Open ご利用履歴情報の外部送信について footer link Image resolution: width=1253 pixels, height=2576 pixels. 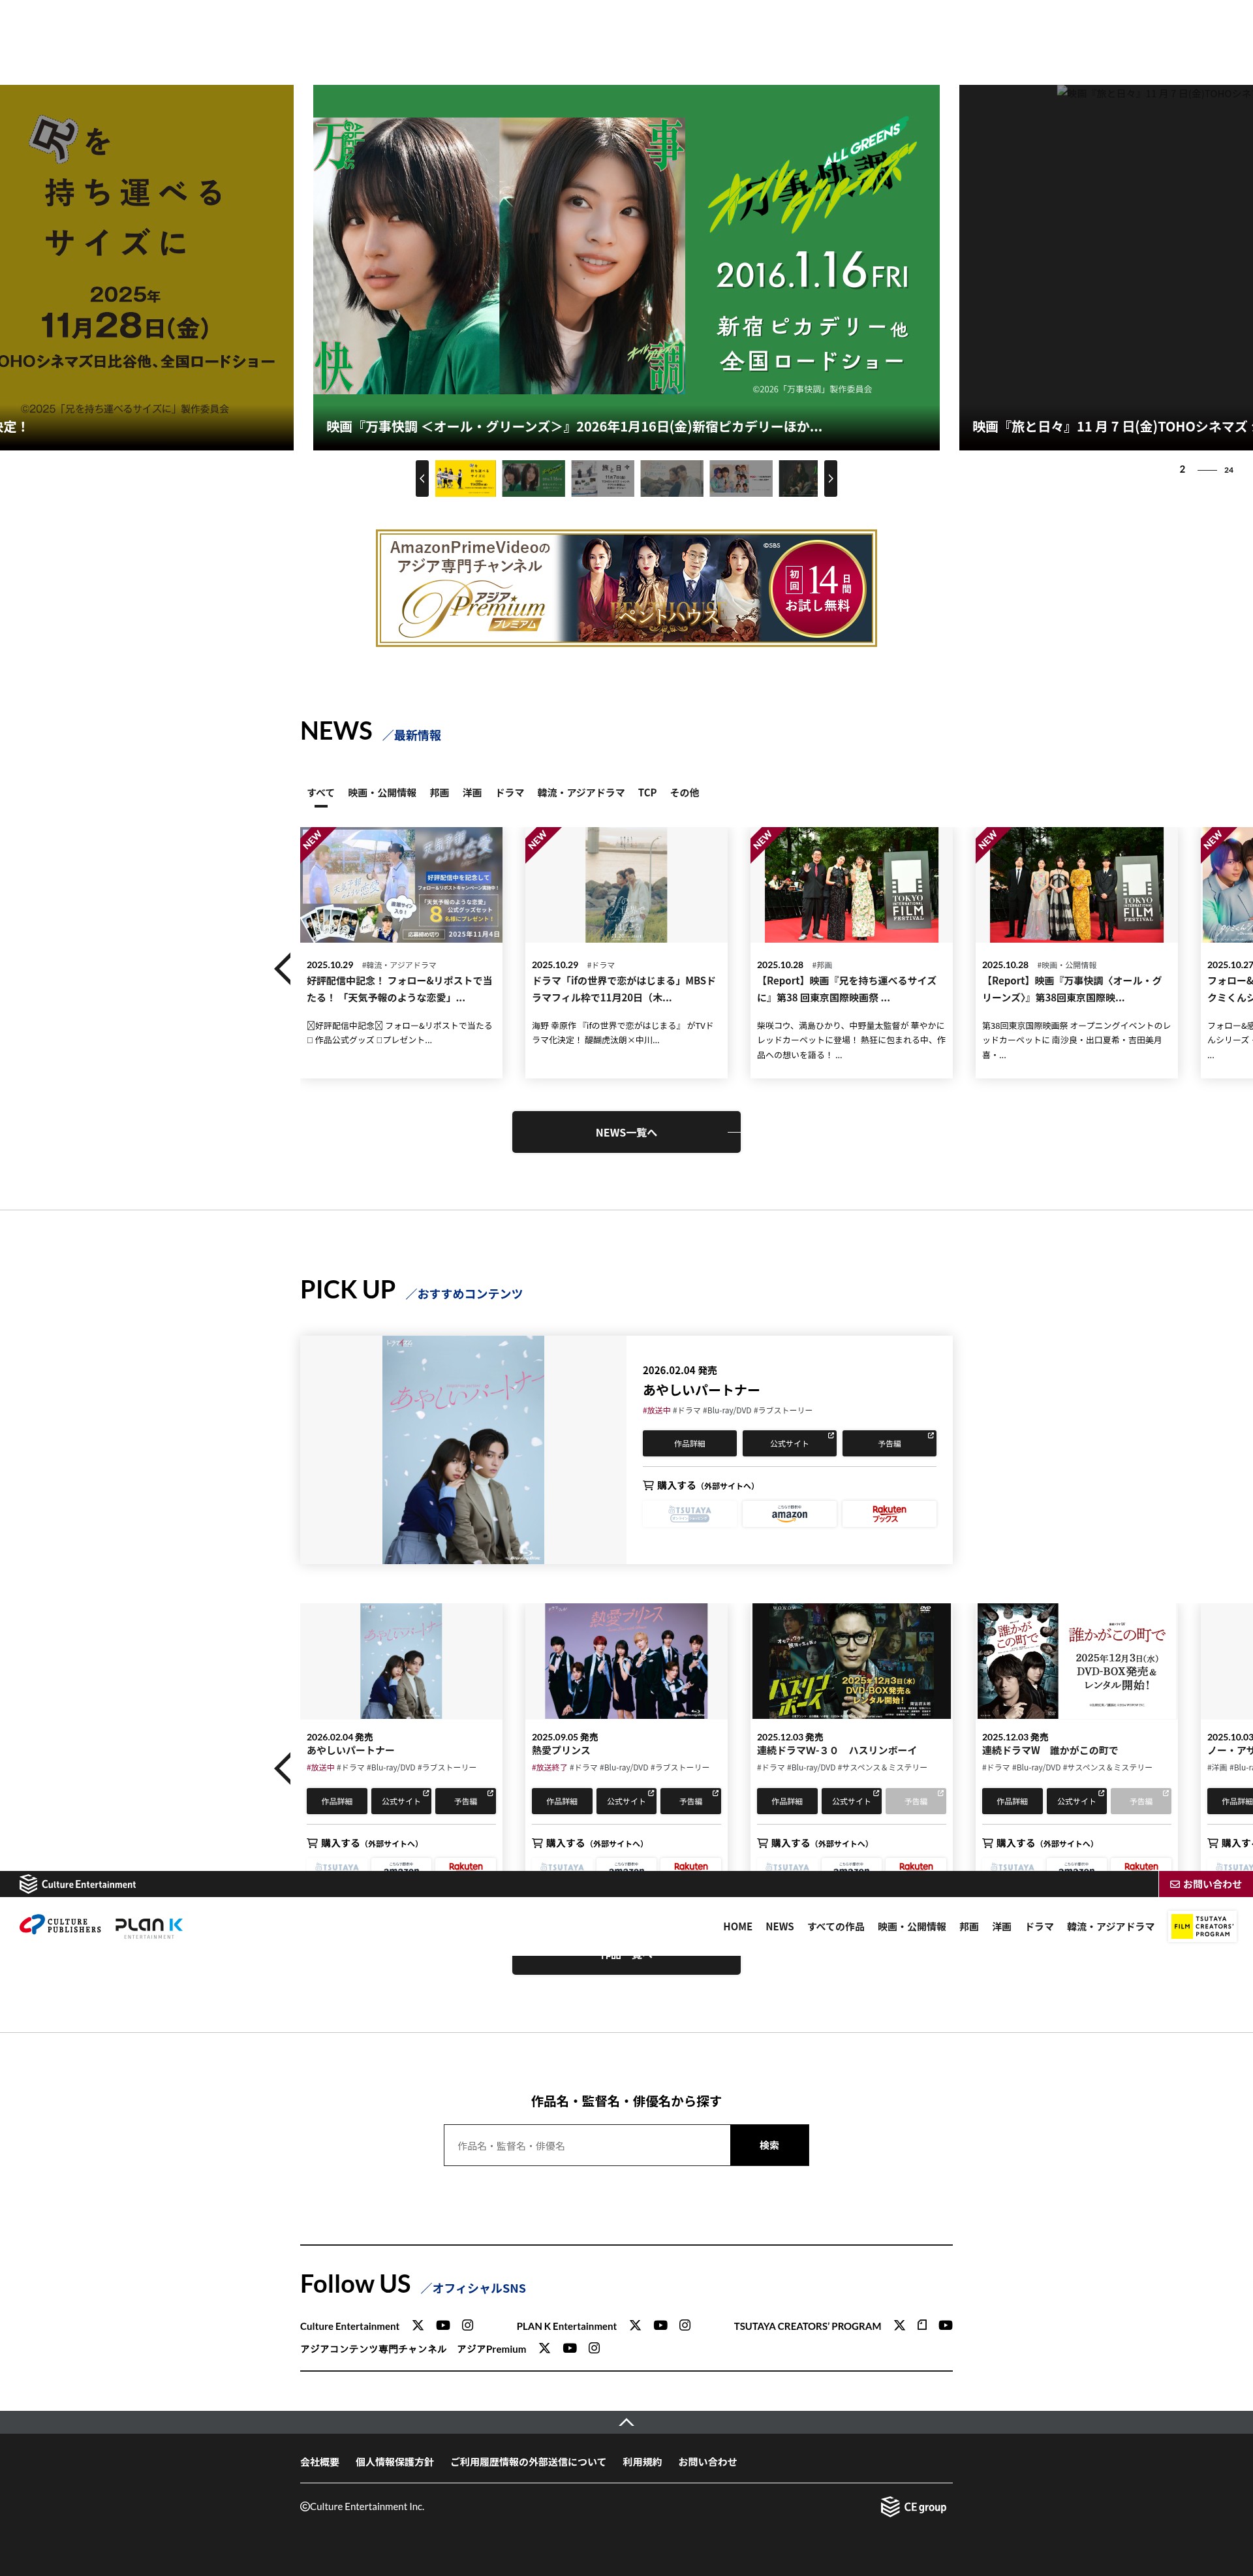coord(528,2462)
